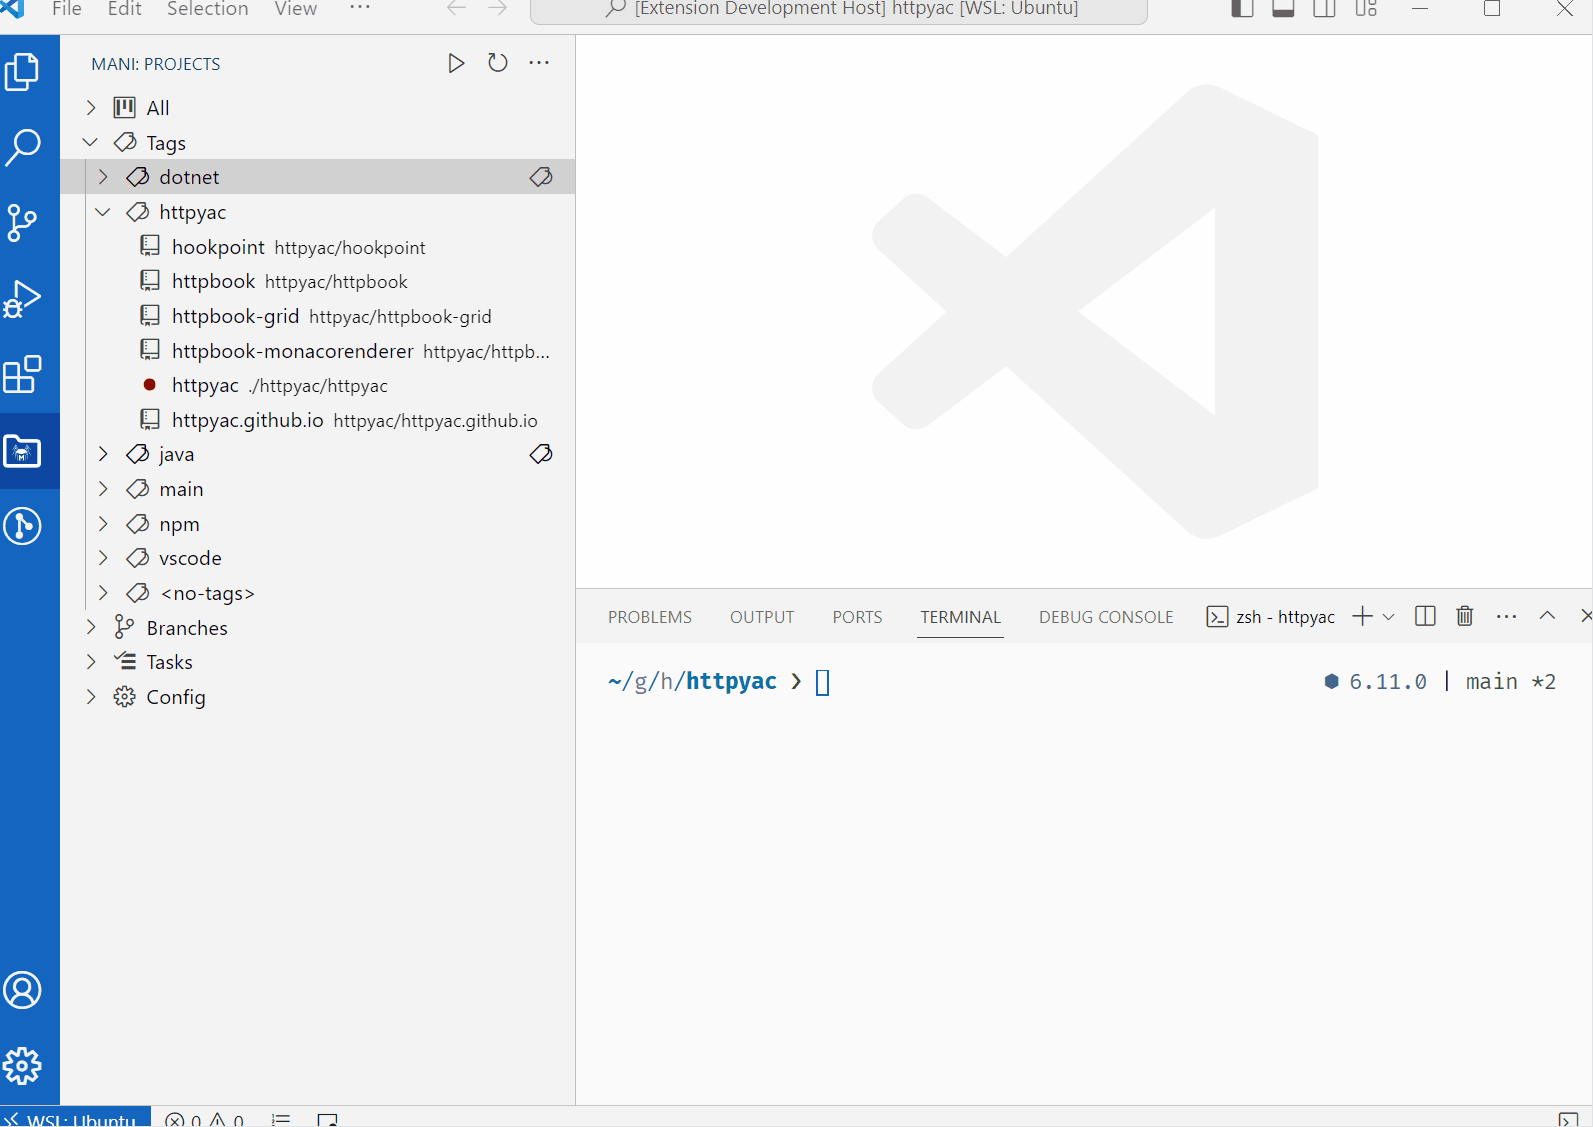
Task: Open the File menu
Action: click(x=67, y=9)
